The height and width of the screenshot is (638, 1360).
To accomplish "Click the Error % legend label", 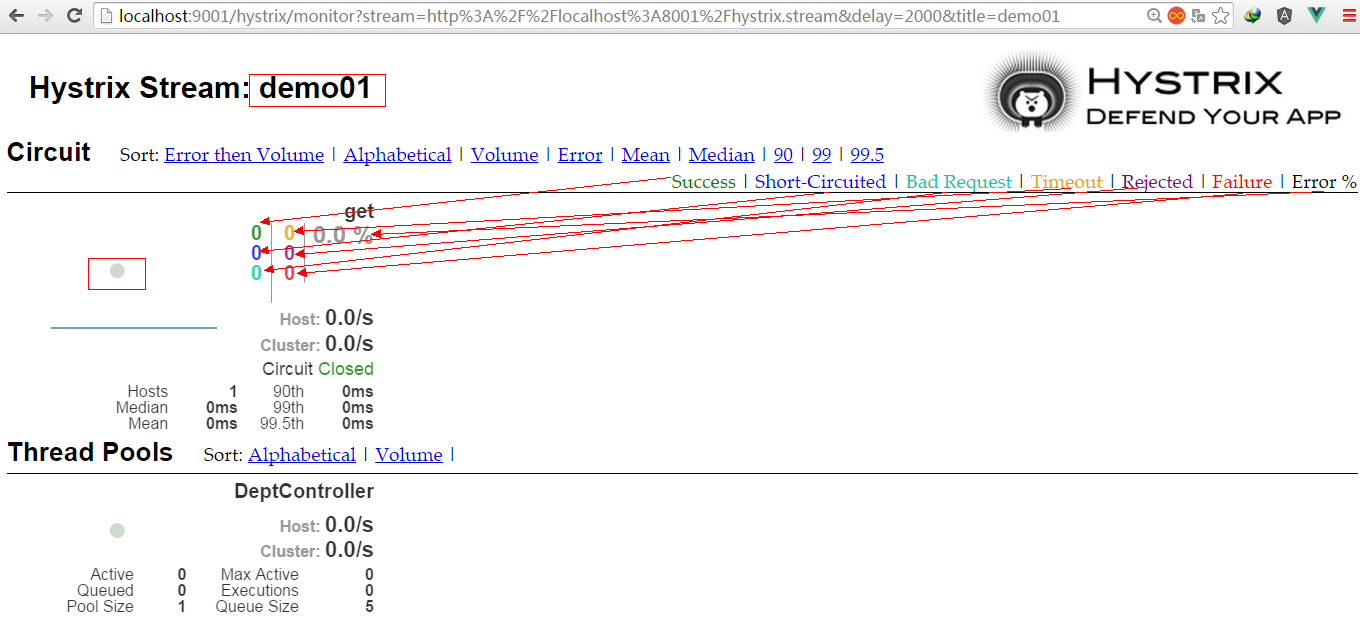I will (x=1324, y=182).
